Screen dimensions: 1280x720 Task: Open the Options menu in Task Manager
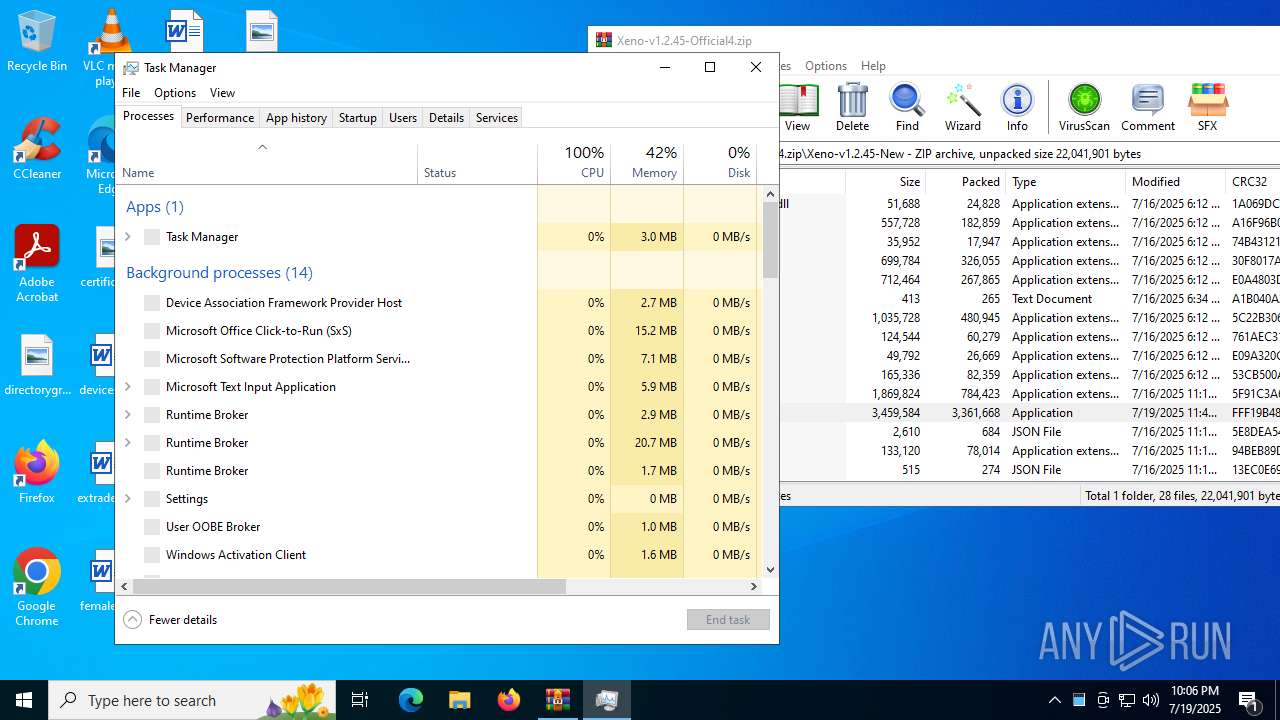(175, 93)
